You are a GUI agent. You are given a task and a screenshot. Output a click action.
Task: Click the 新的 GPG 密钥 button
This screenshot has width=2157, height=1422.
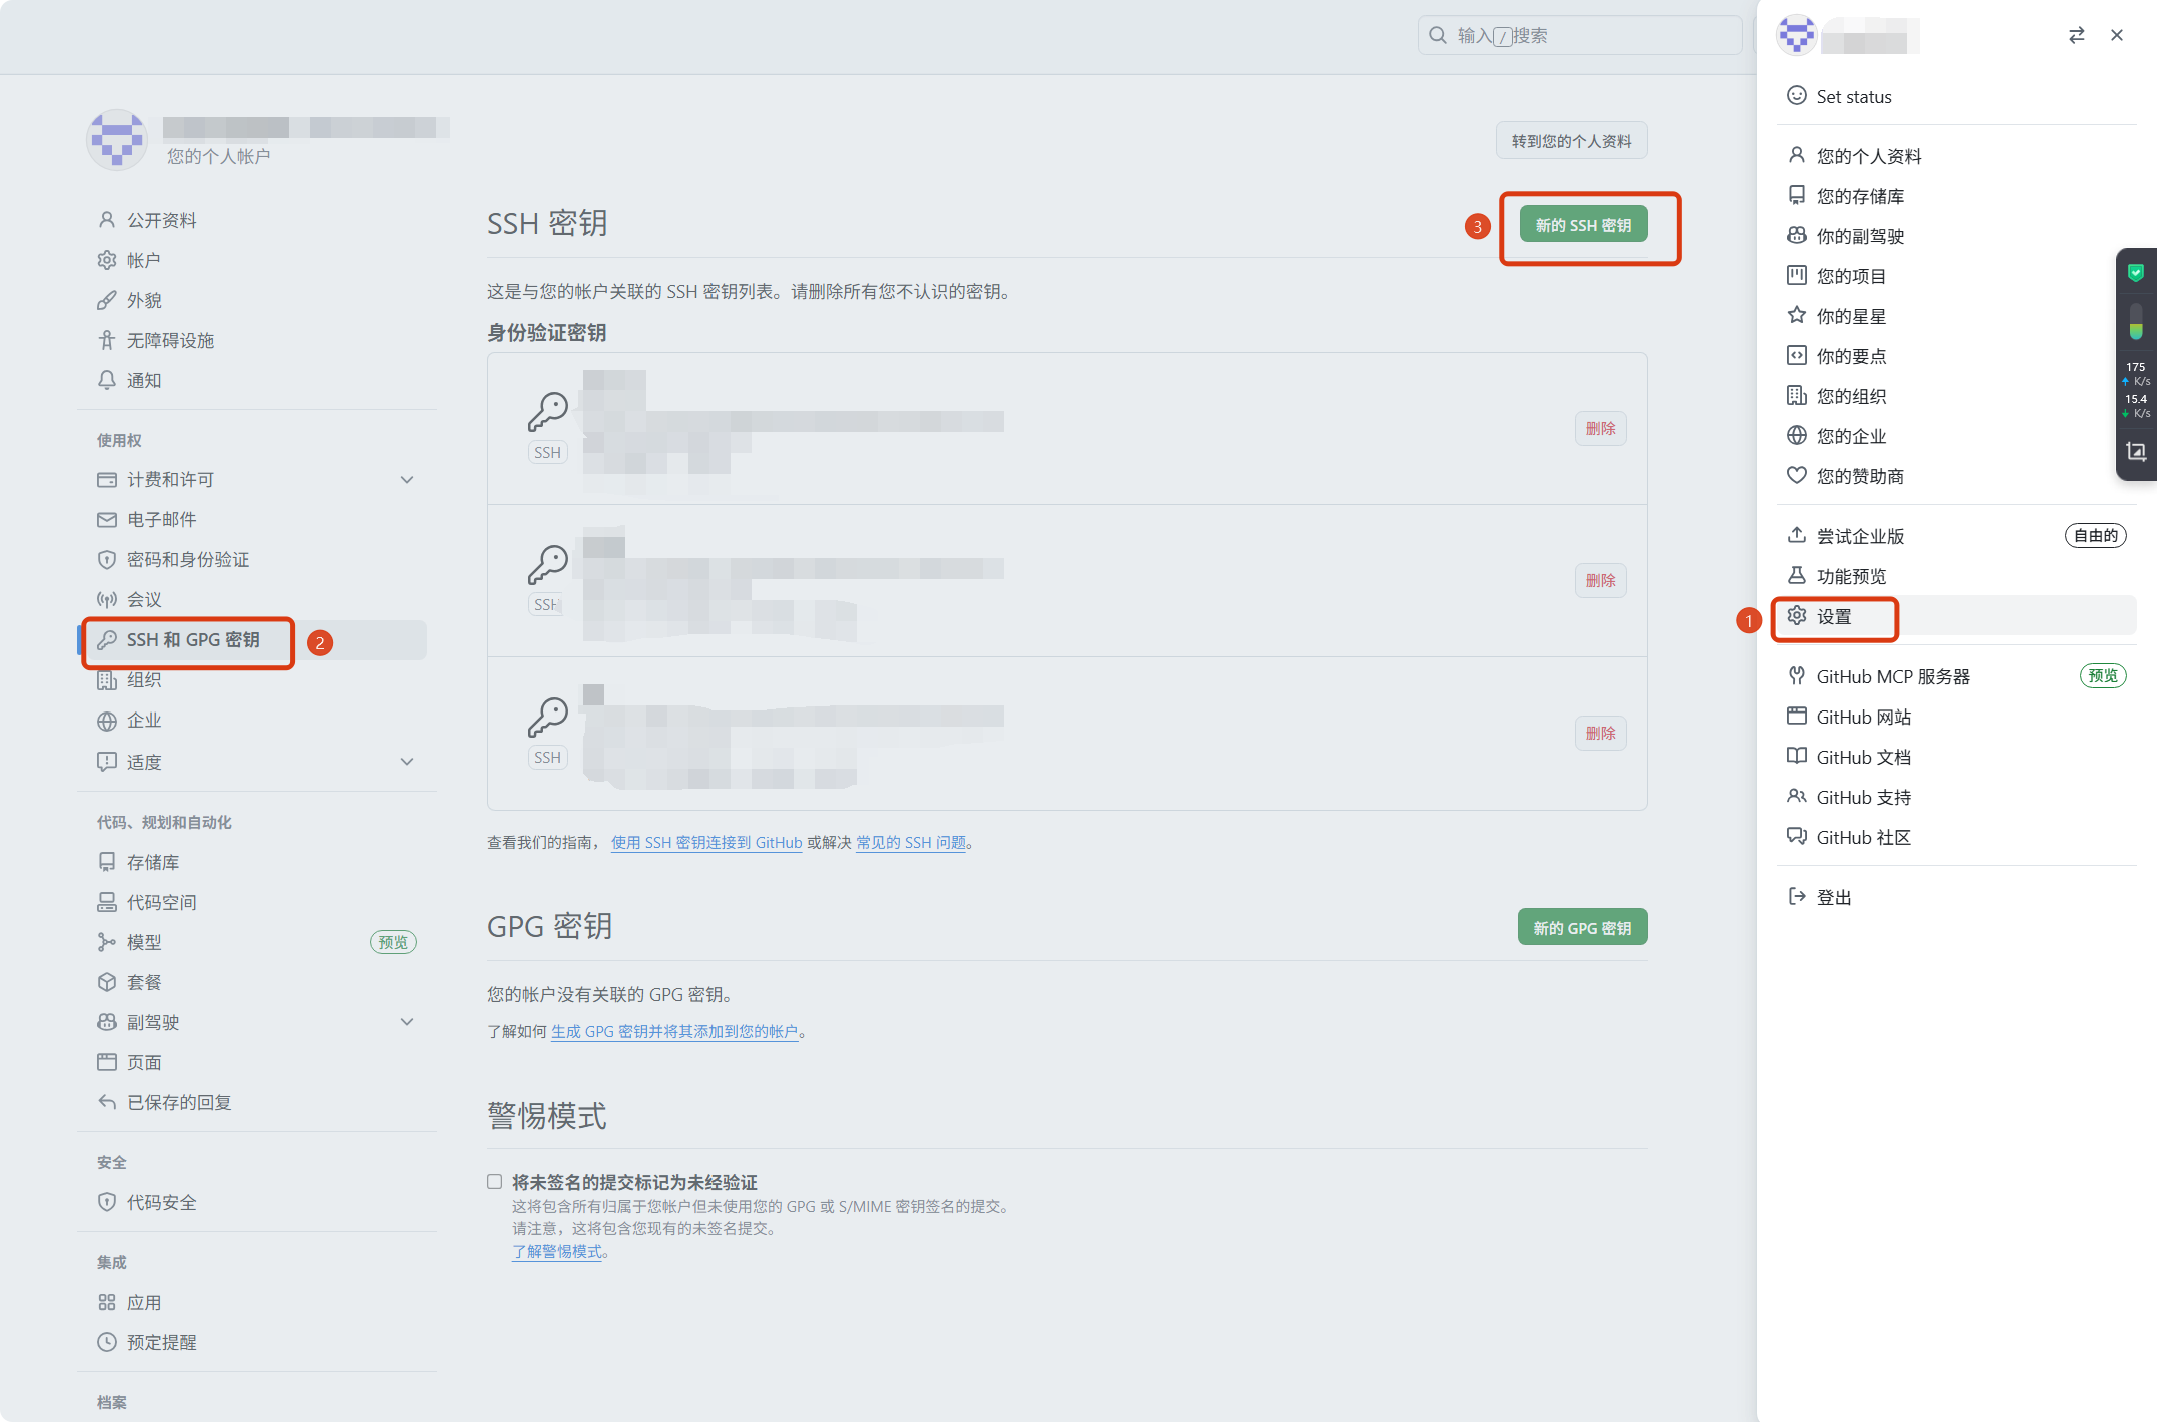click(x=1582, y=928)
